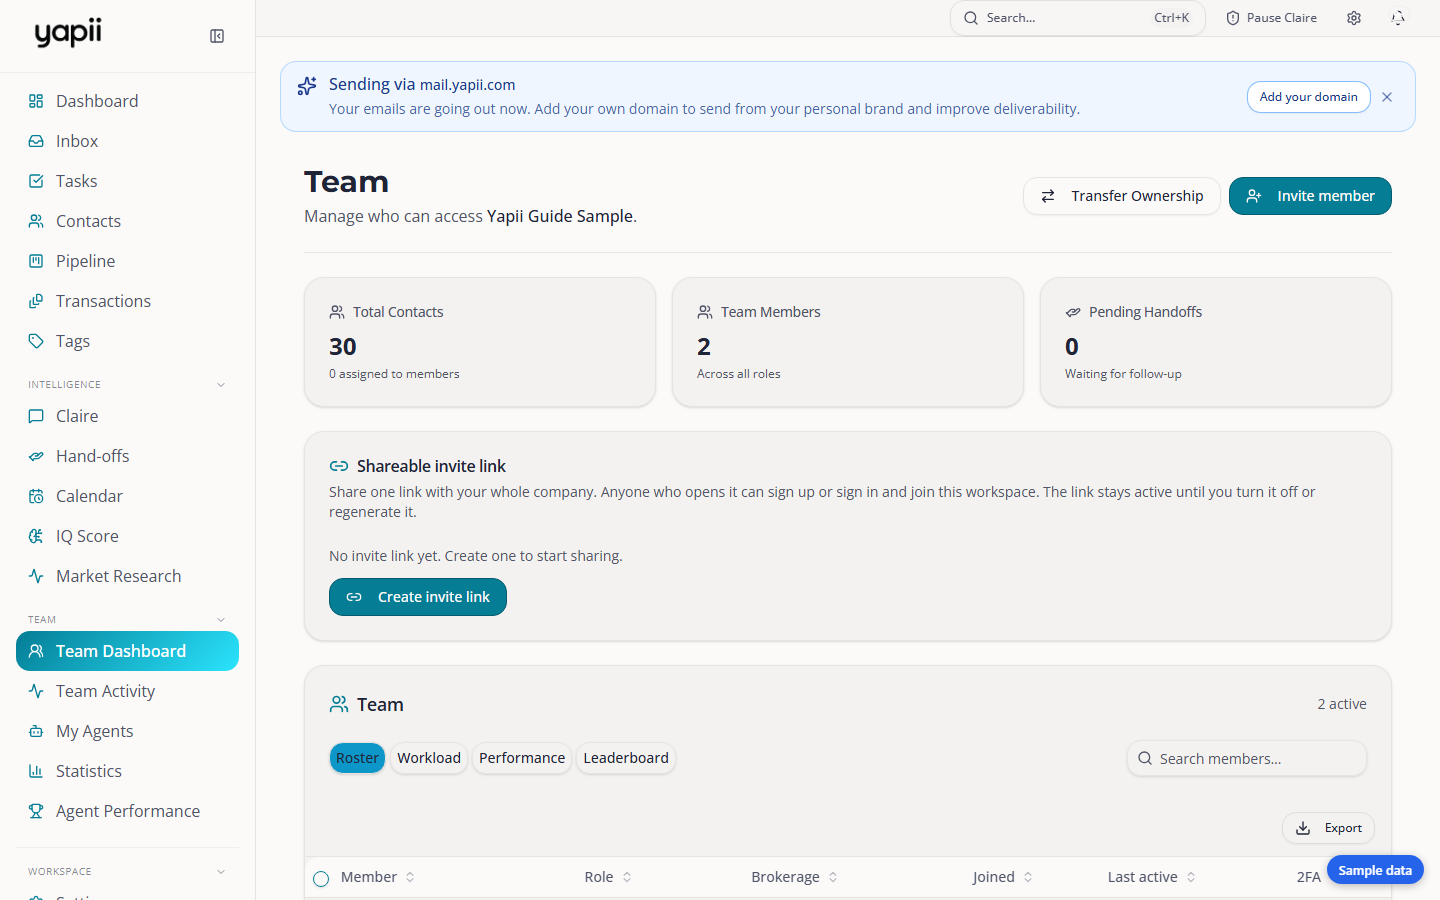The image size is (1440, 900).
Task: Click the "Waiting for follow-up" text
Action: click(1123, 374)
